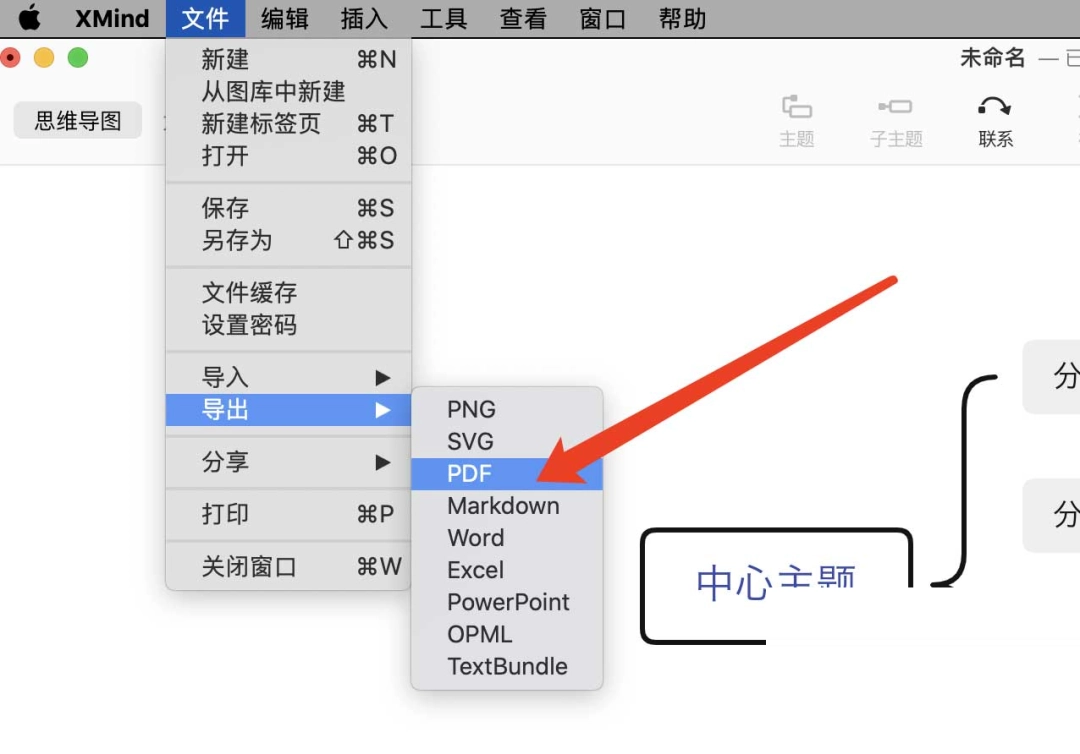1080x754 pixels.
Task: Export as PowerPoint
Action: pos(507,603)
